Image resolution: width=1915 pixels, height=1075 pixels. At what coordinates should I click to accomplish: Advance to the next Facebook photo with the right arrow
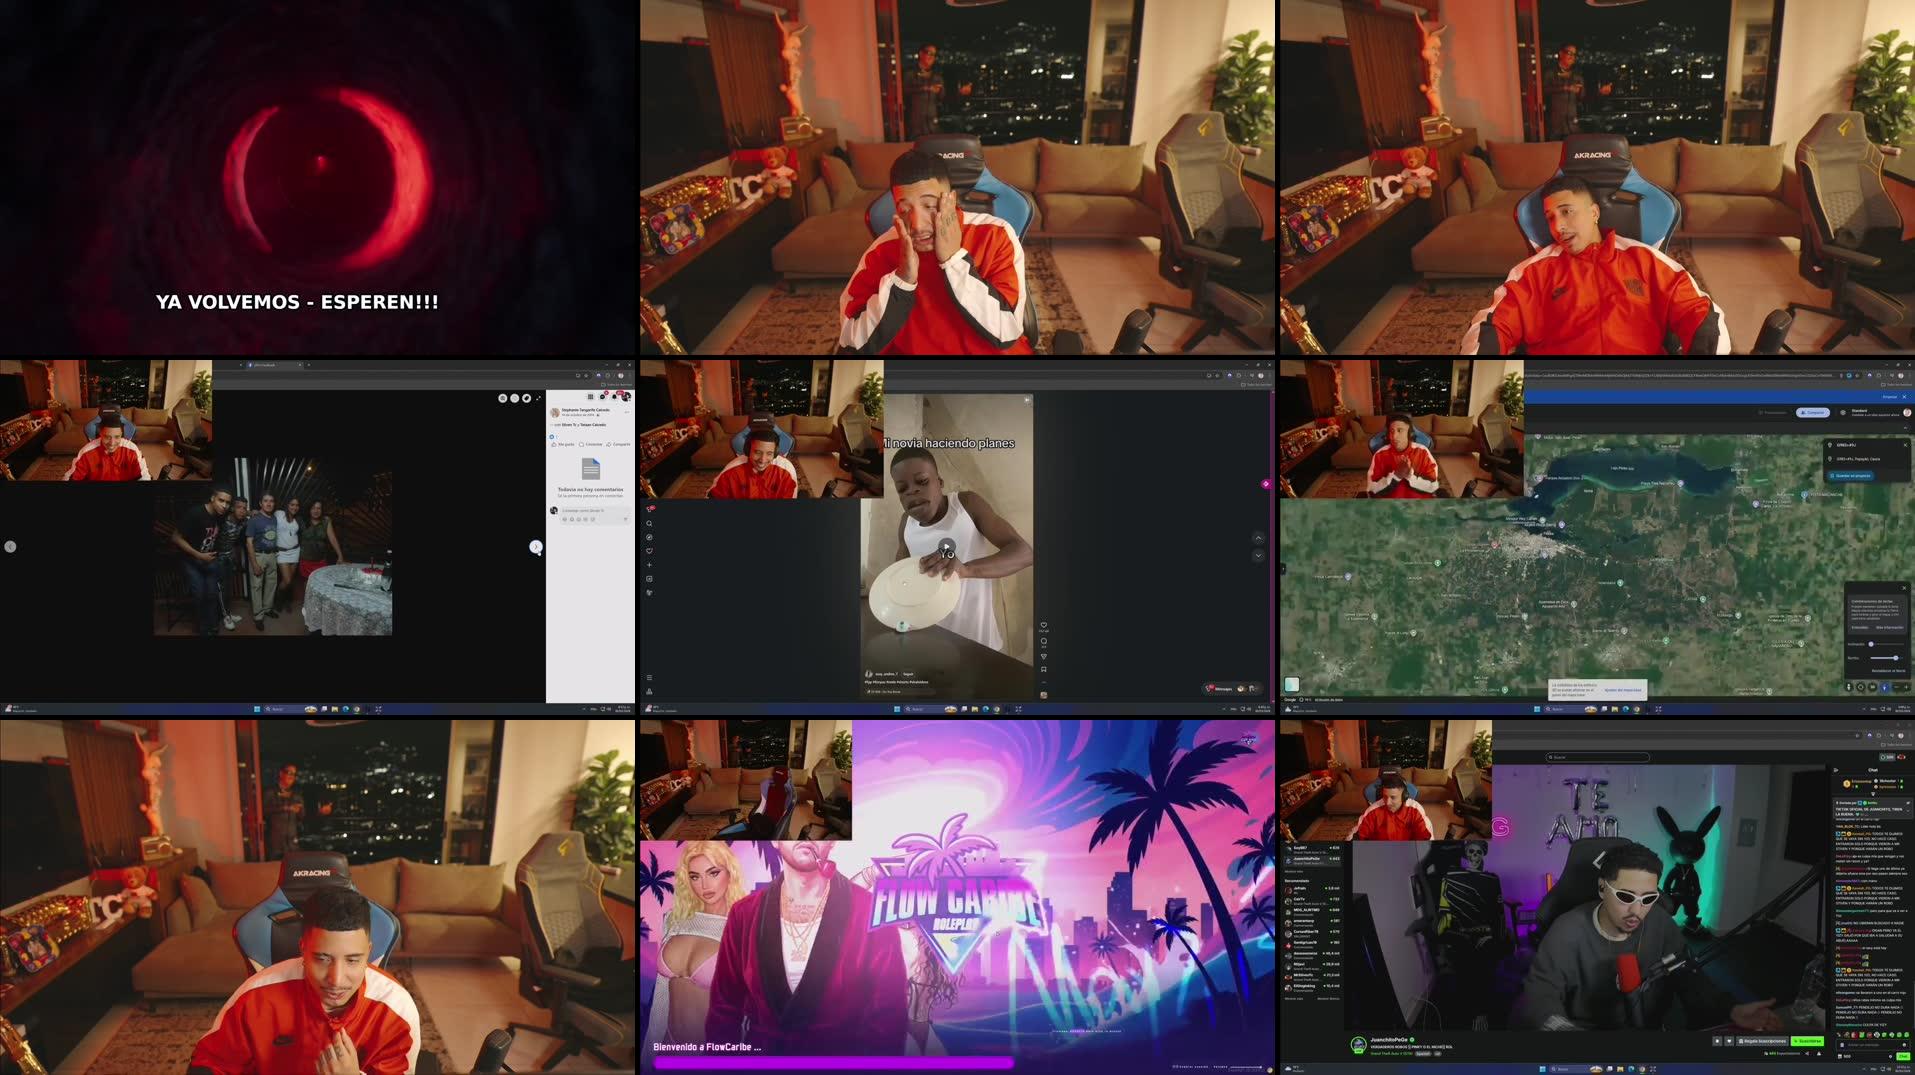coord(535,546)
